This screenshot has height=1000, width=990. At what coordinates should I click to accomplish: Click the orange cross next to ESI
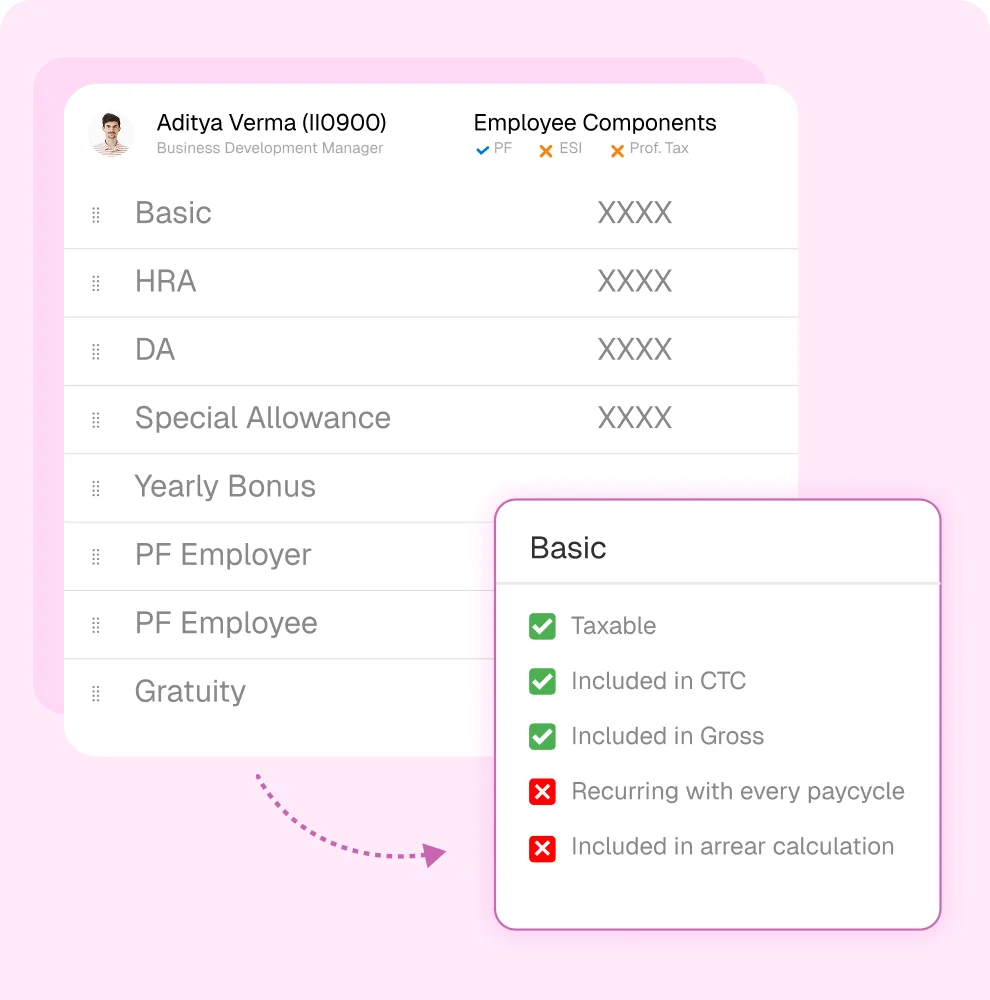545,151
